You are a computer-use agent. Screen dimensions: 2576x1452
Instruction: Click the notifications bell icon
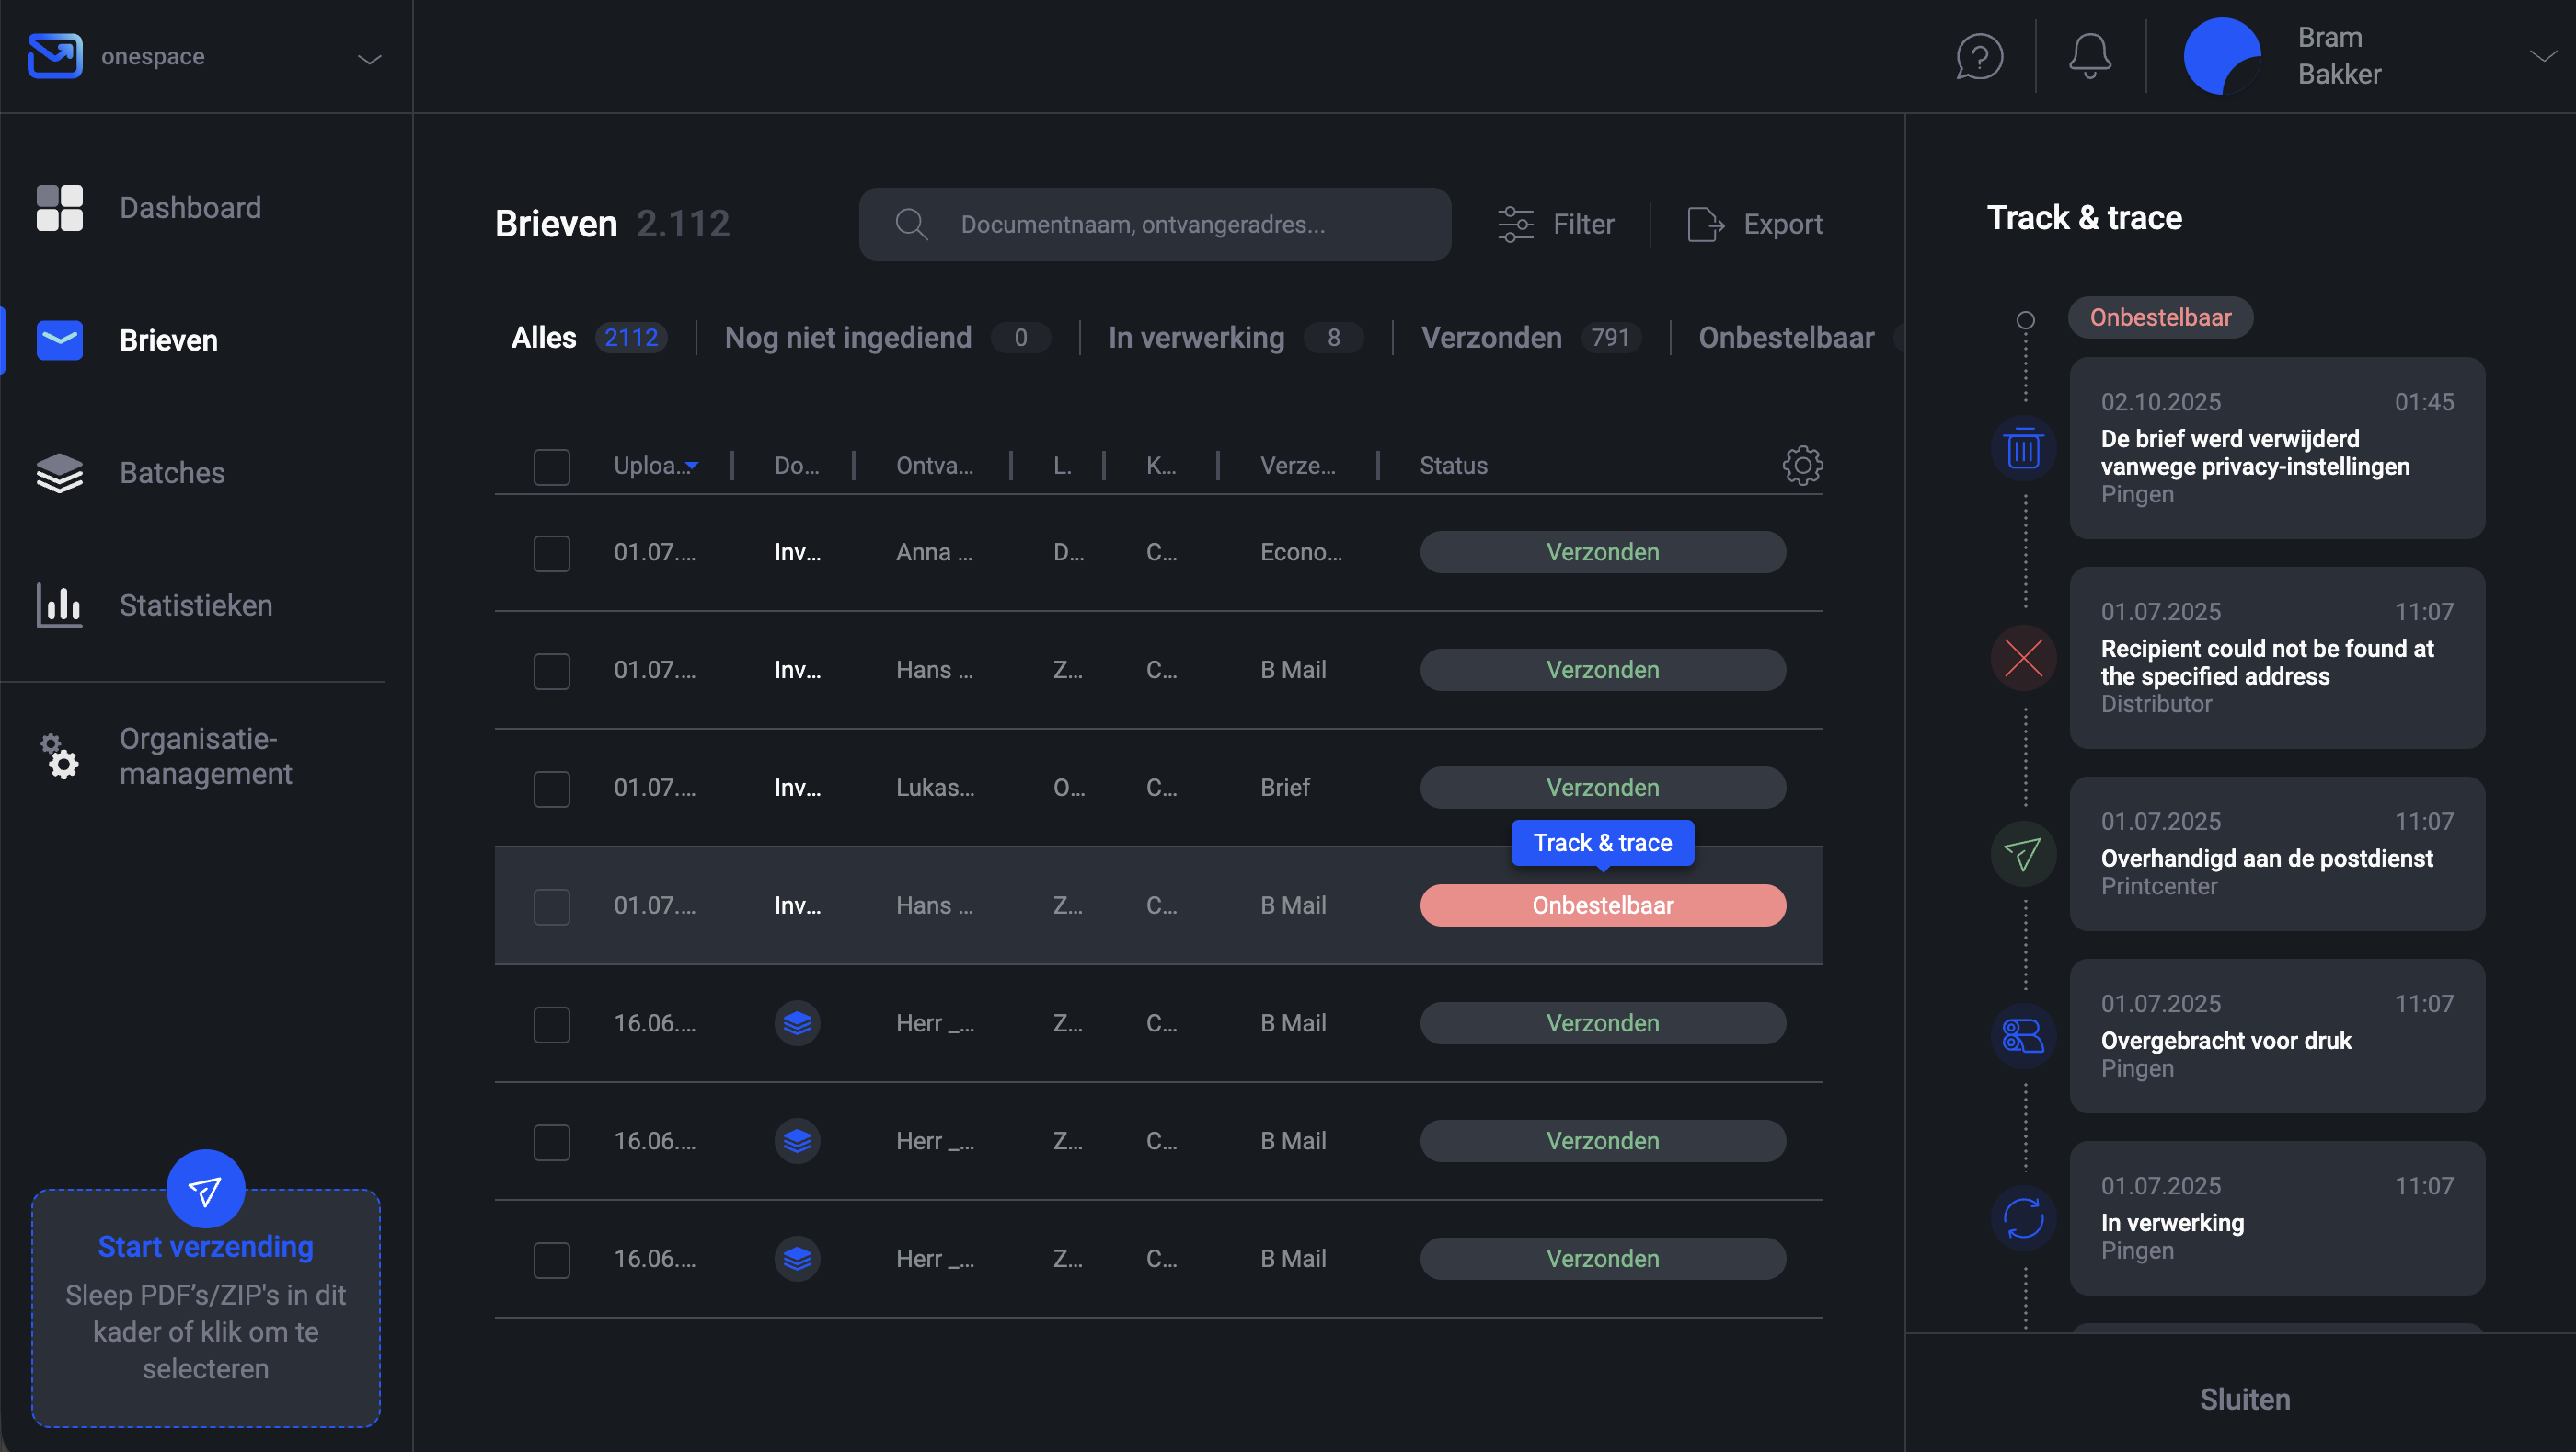(2090, 56)
